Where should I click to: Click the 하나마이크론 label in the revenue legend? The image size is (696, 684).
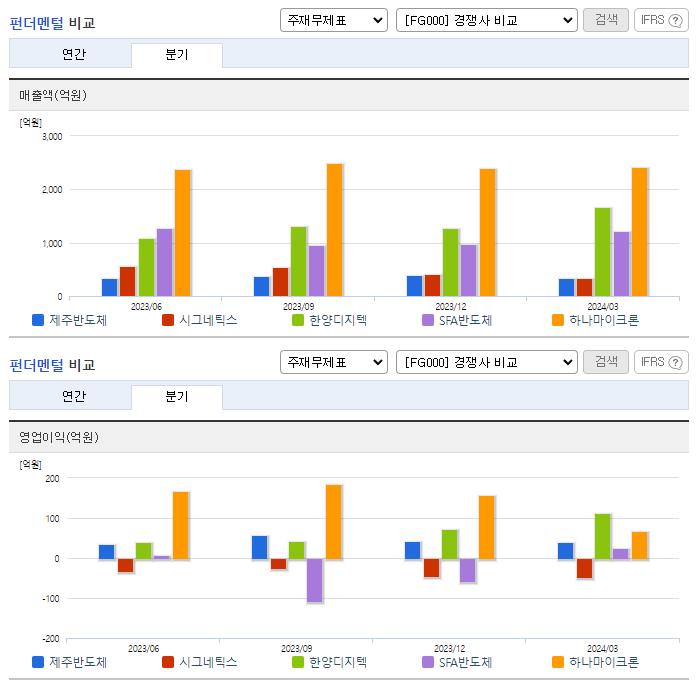click(604, 320)
